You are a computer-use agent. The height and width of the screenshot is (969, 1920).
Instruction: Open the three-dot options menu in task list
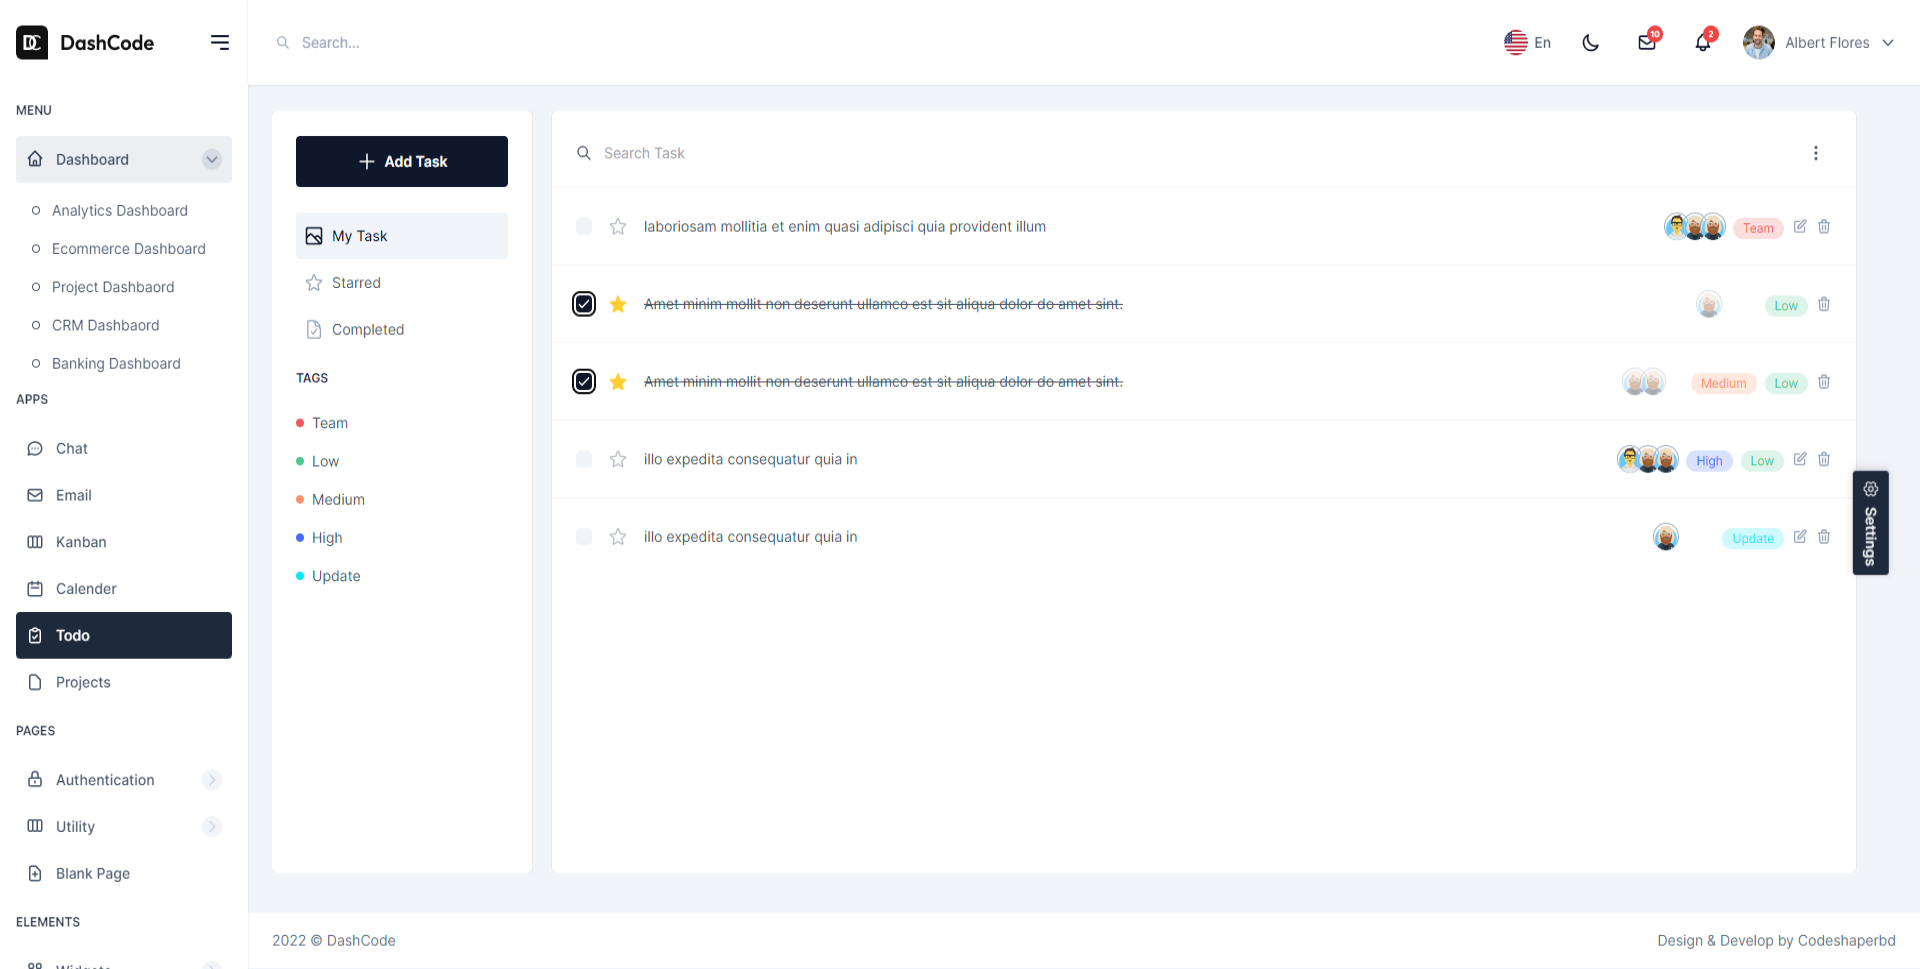(1816, 153)
